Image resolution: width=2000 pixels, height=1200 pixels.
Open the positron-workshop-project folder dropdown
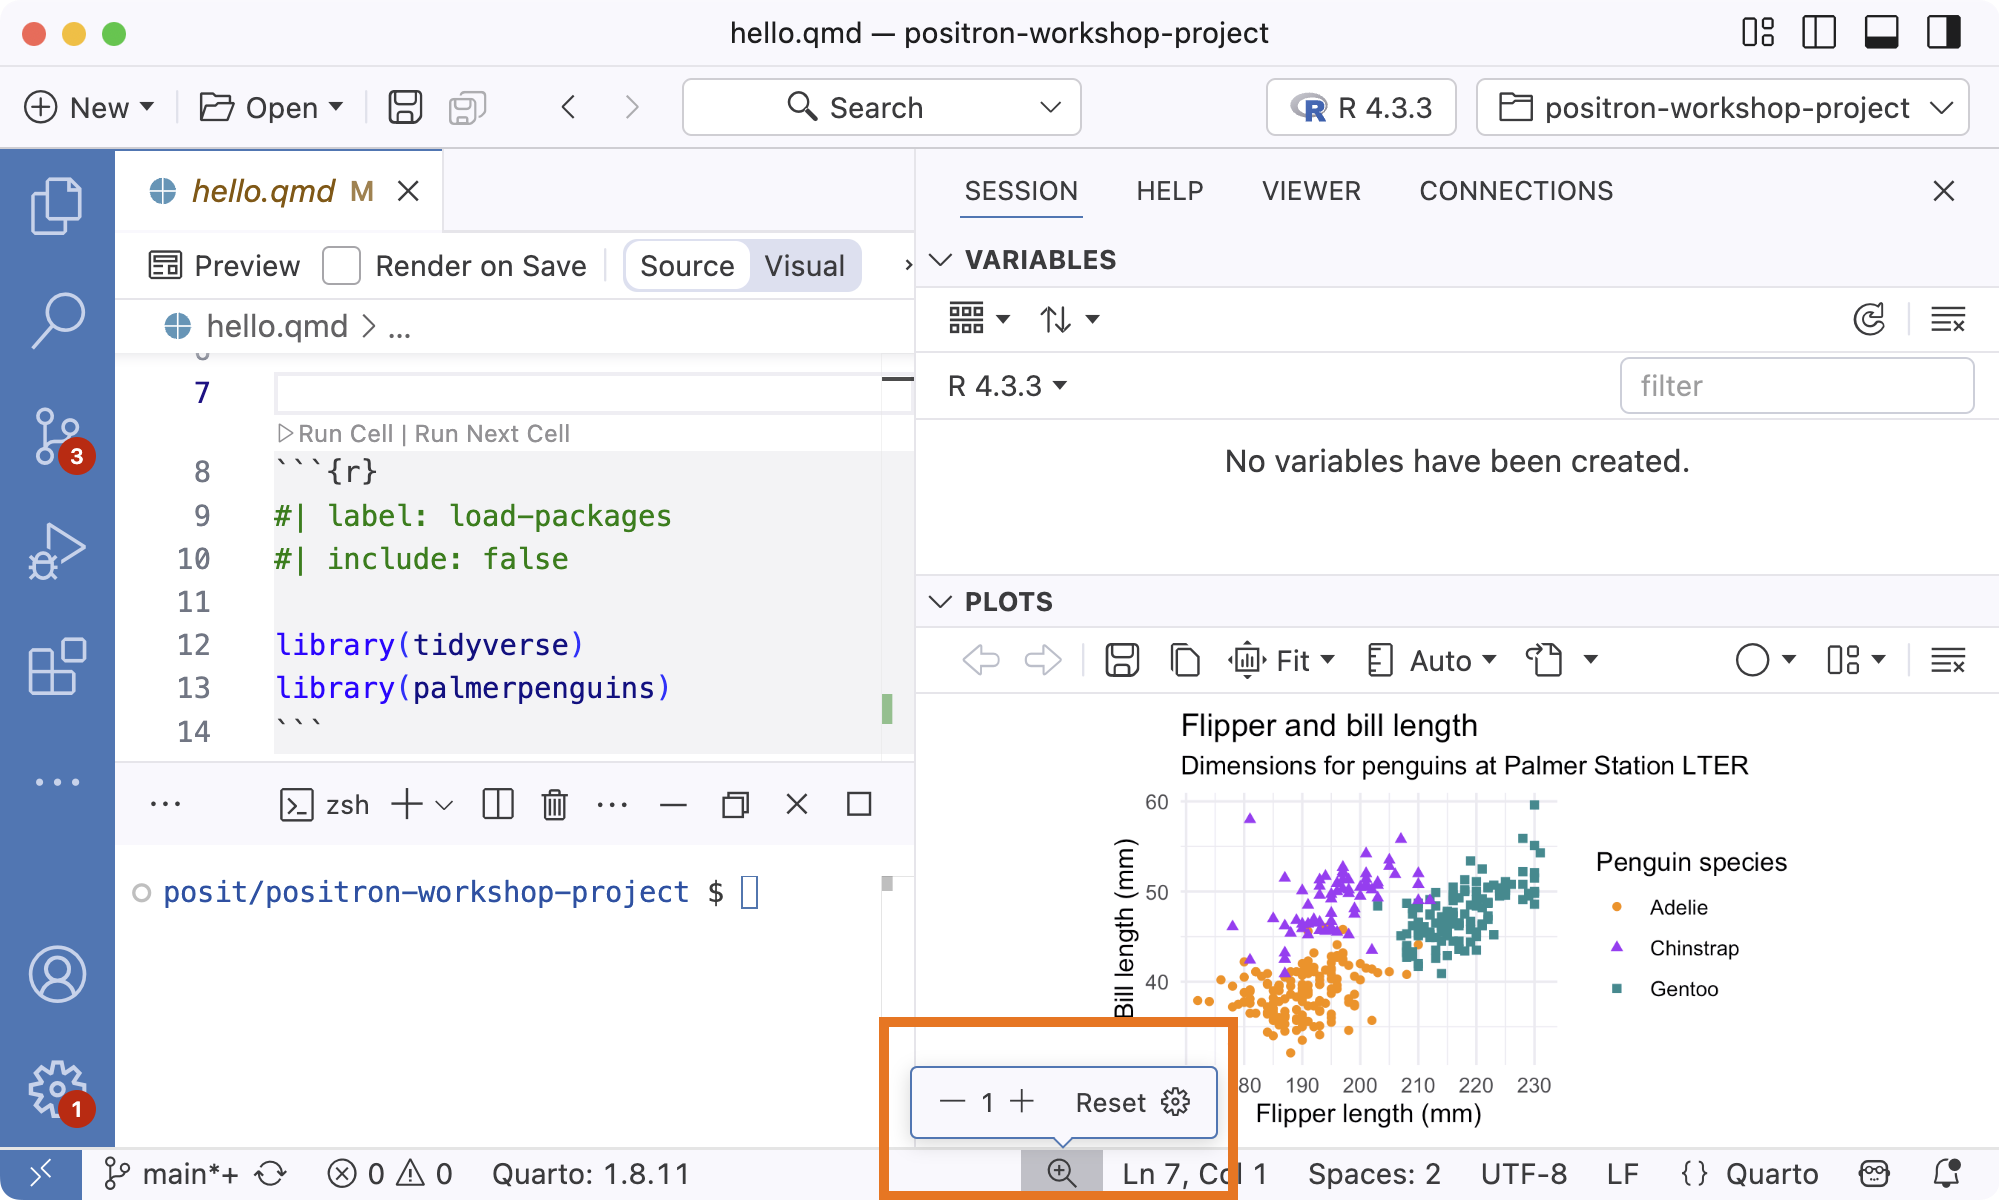[1723, 107]
